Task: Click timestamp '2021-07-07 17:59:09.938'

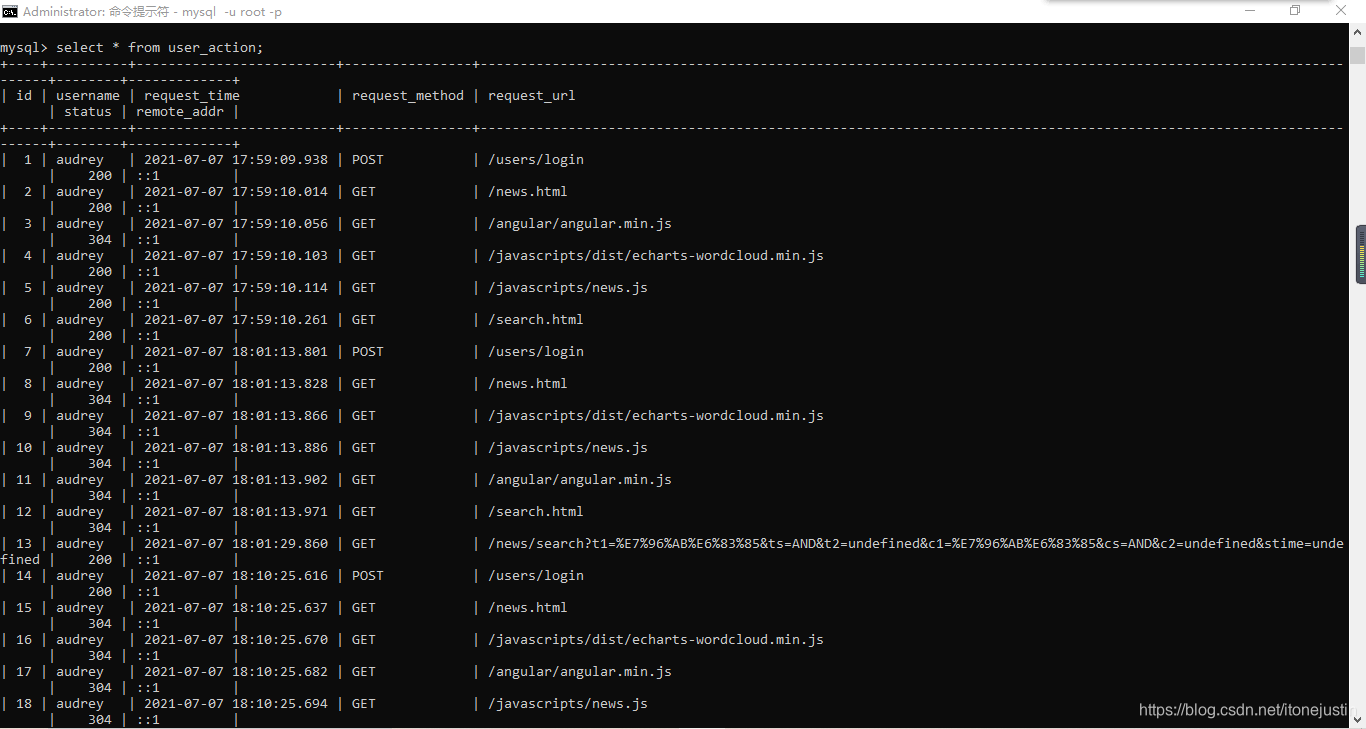Action: coord(236,160)
